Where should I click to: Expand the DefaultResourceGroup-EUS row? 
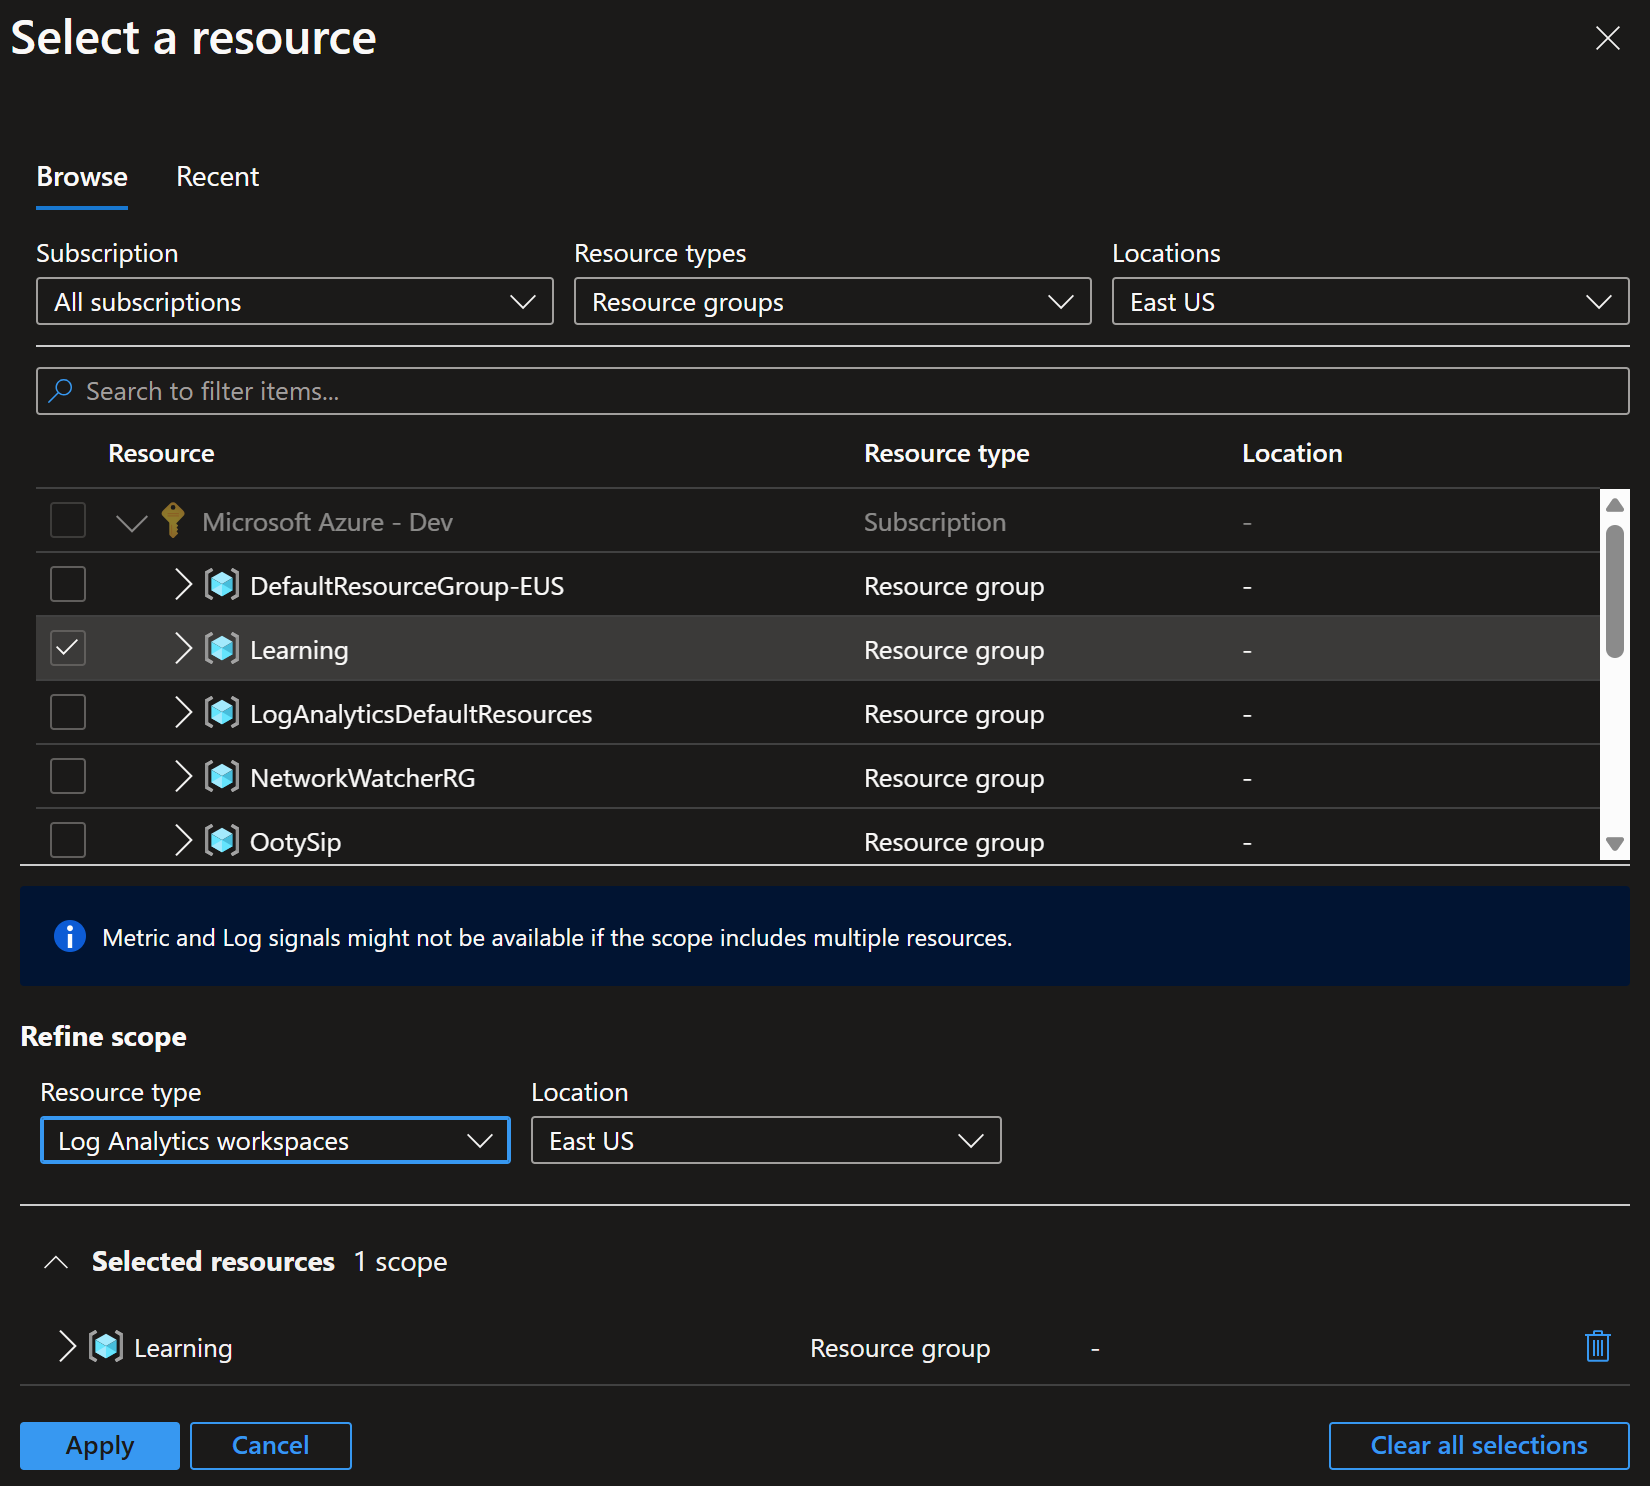(183, 584)
